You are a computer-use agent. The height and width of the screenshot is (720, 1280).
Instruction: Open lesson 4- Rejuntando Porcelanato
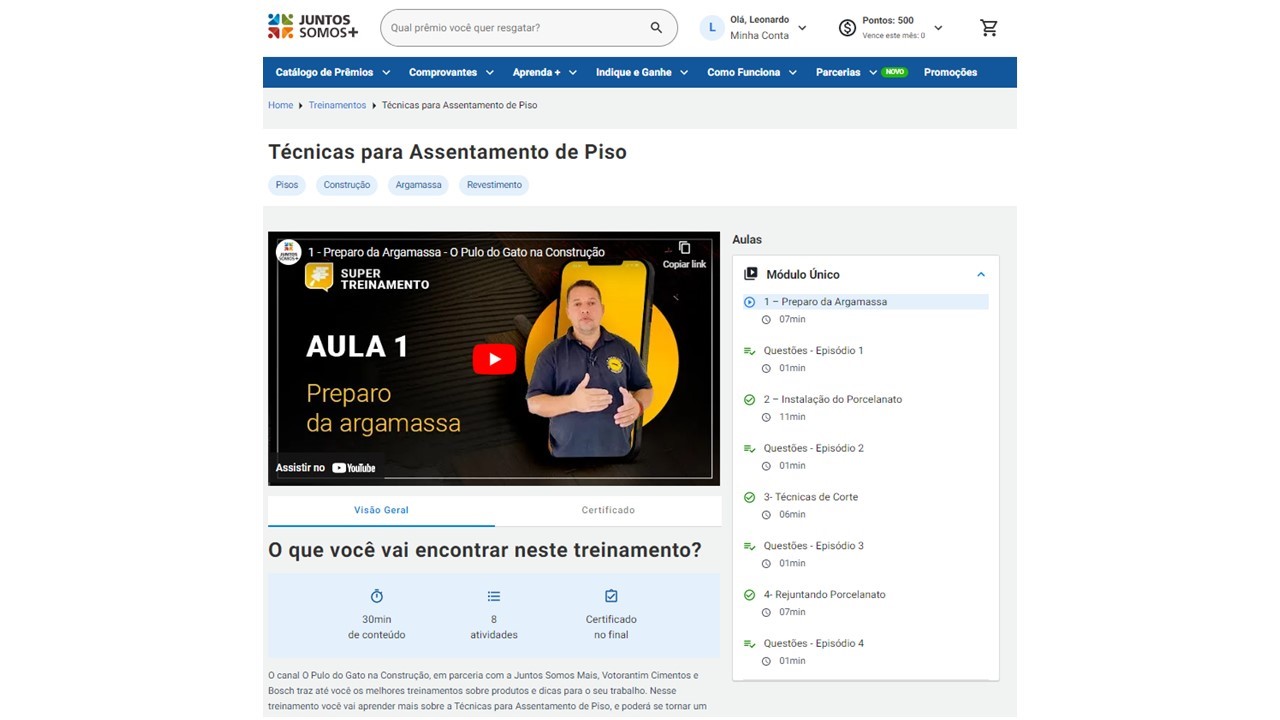tap(825, 595)
